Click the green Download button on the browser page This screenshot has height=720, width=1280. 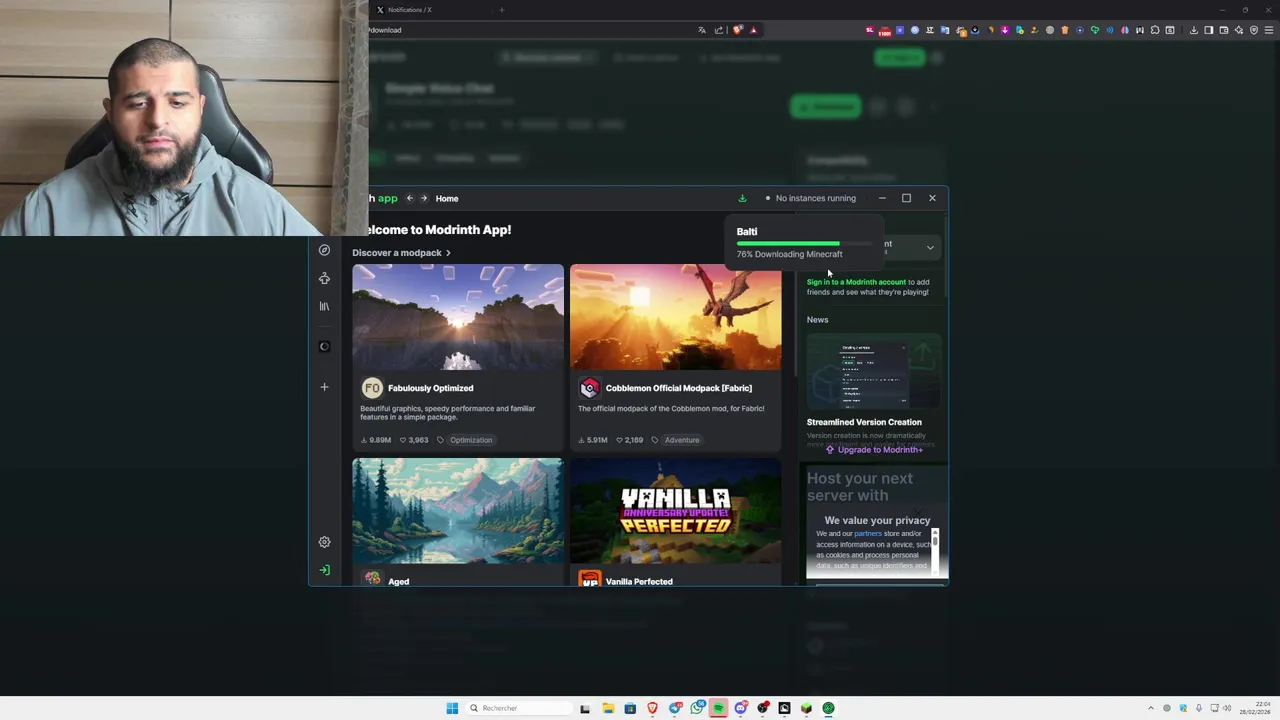tap(825, 107)
